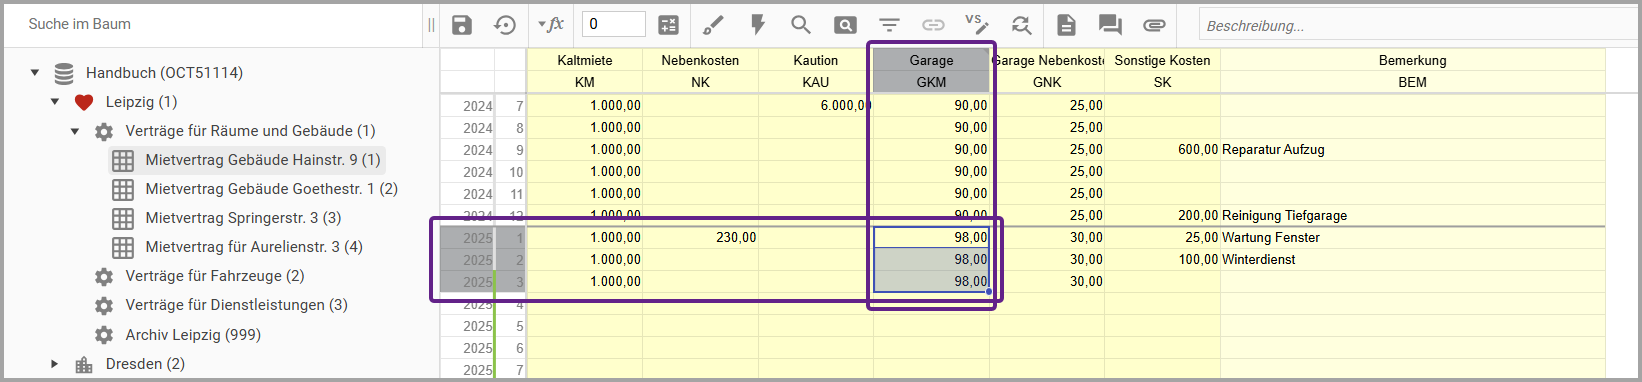
Task: Click the VS compare edit icon
Action: pos(977,24)
